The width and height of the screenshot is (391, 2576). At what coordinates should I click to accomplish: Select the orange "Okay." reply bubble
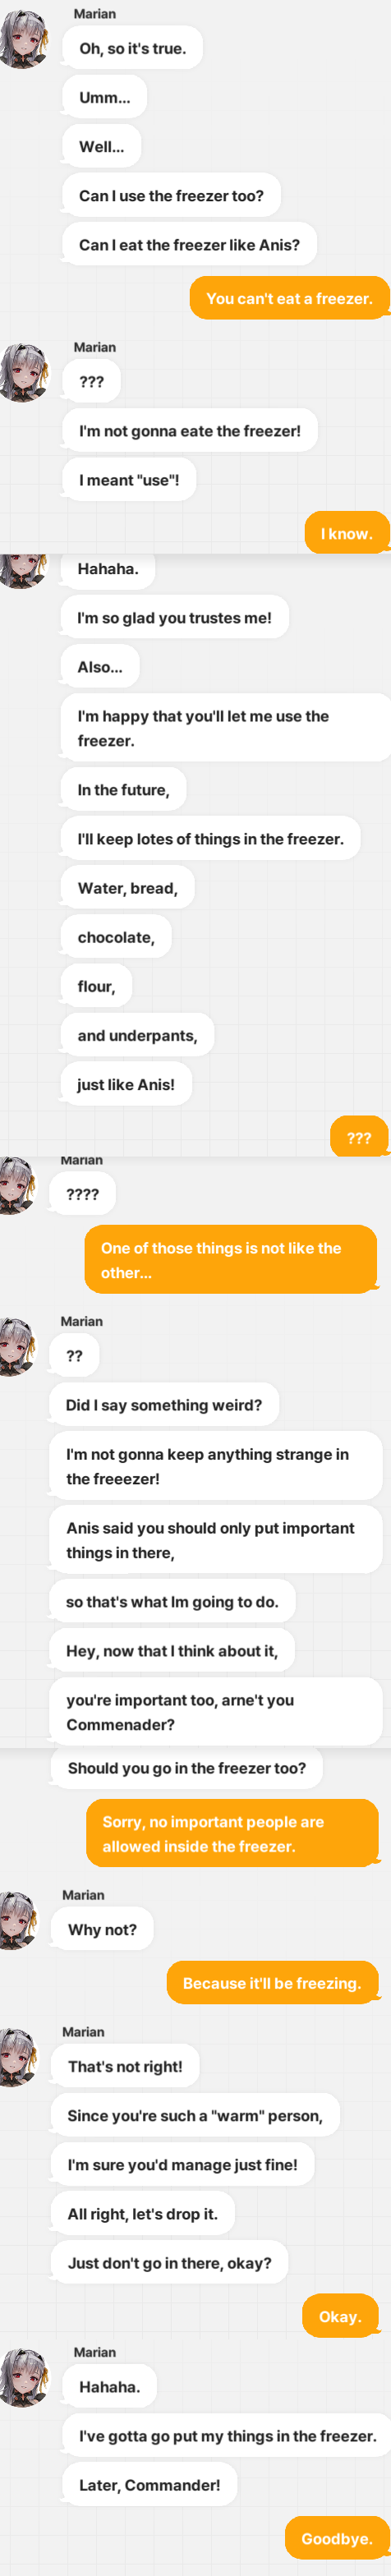[x=341, y=2317]
